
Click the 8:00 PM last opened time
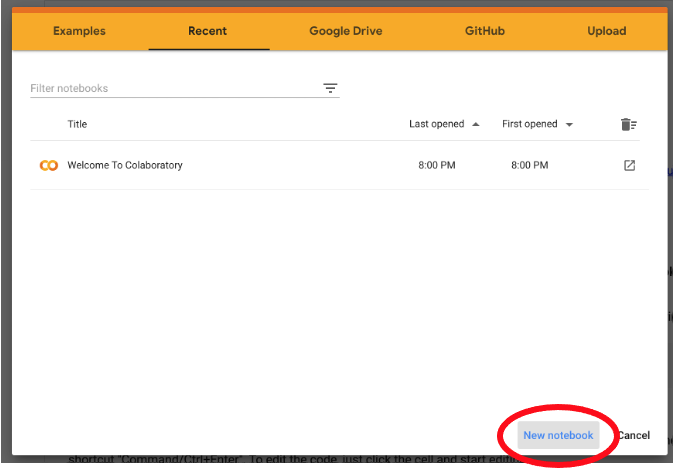[437, 165]
